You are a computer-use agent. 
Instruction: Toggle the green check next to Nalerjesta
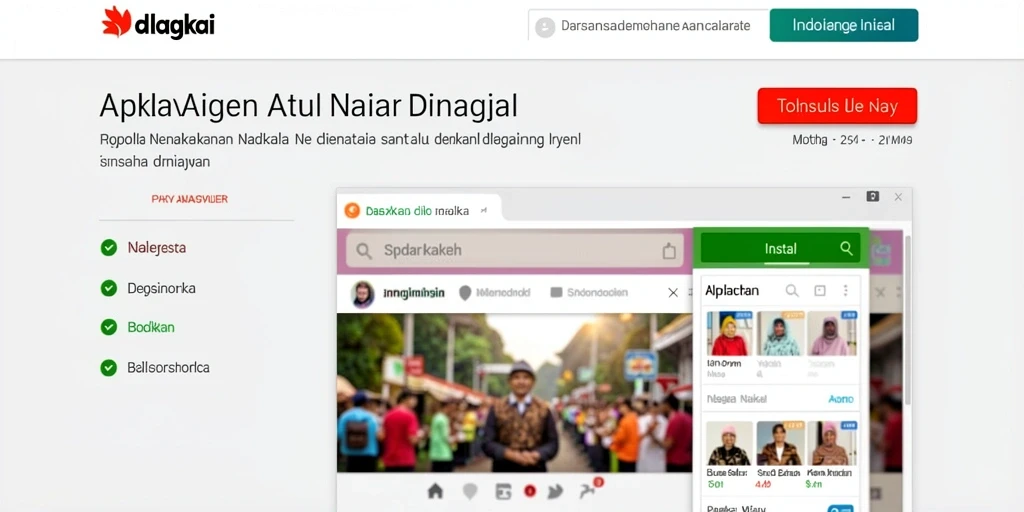108,248
